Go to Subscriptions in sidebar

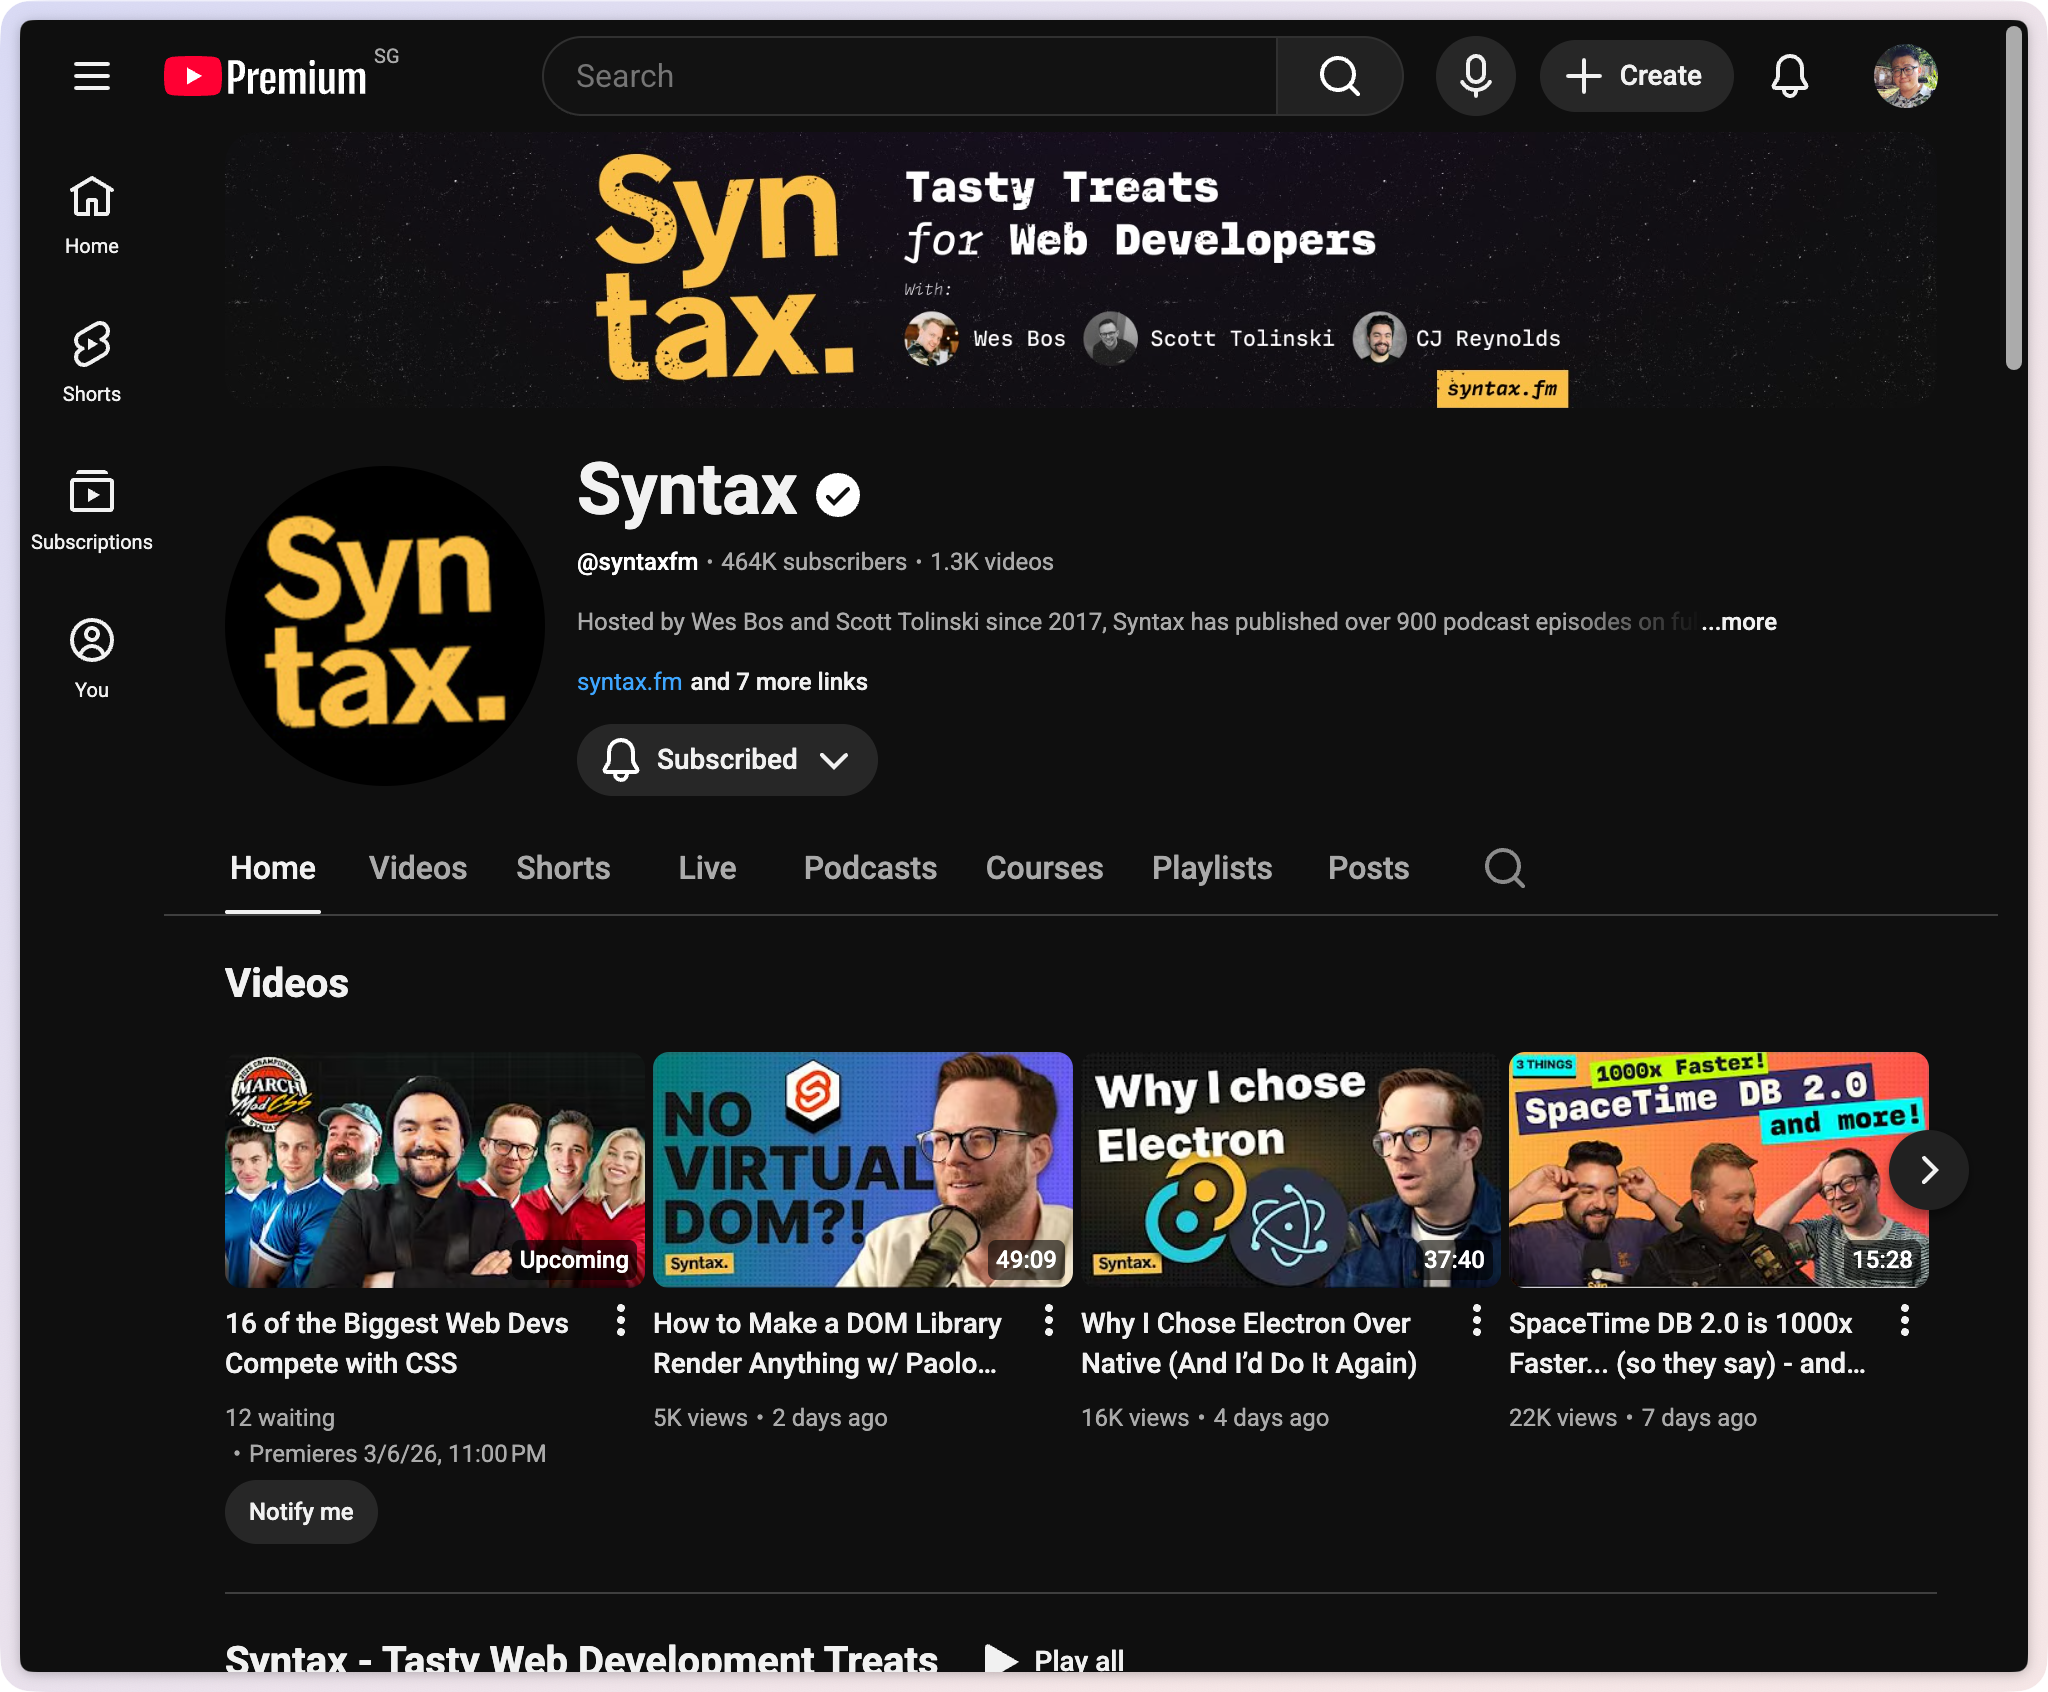tap(91, 510)
